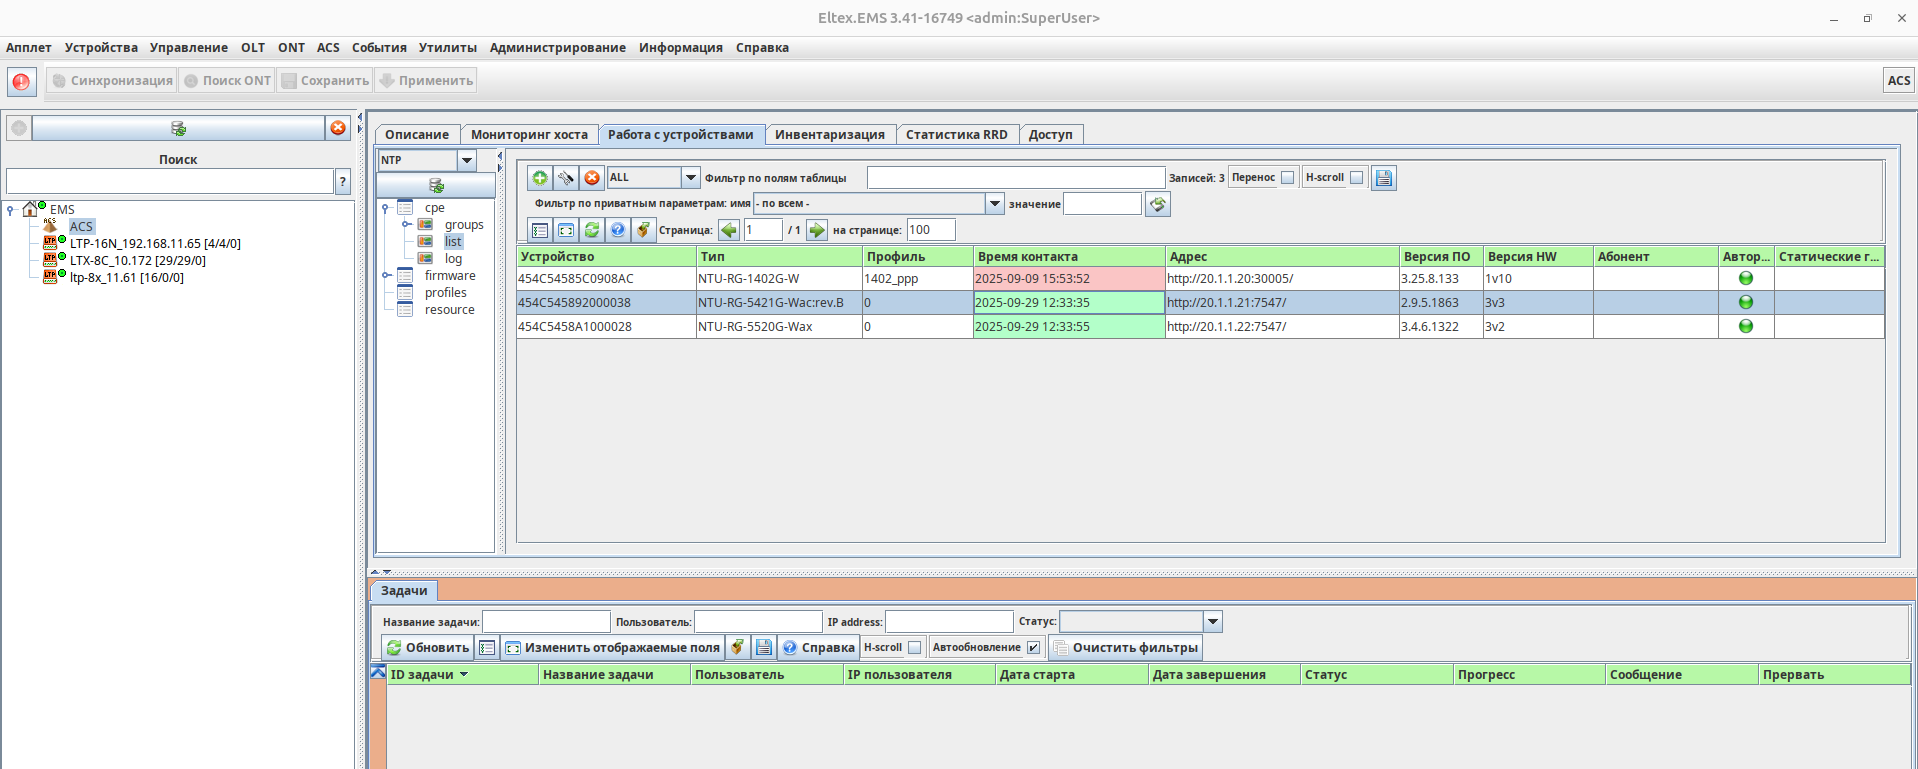Click the Синхронизация toolbar button
1918x769 pixels.
click(x=112, y=81)
